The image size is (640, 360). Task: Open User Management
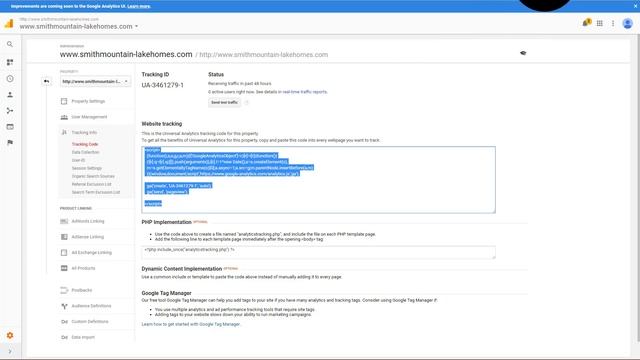pos(89,117)
